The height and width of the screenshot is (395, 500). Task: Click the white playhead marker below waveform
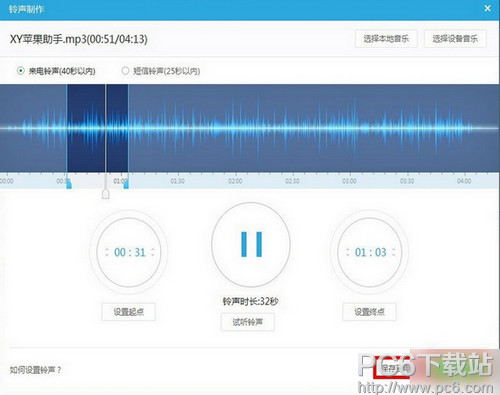106,194
